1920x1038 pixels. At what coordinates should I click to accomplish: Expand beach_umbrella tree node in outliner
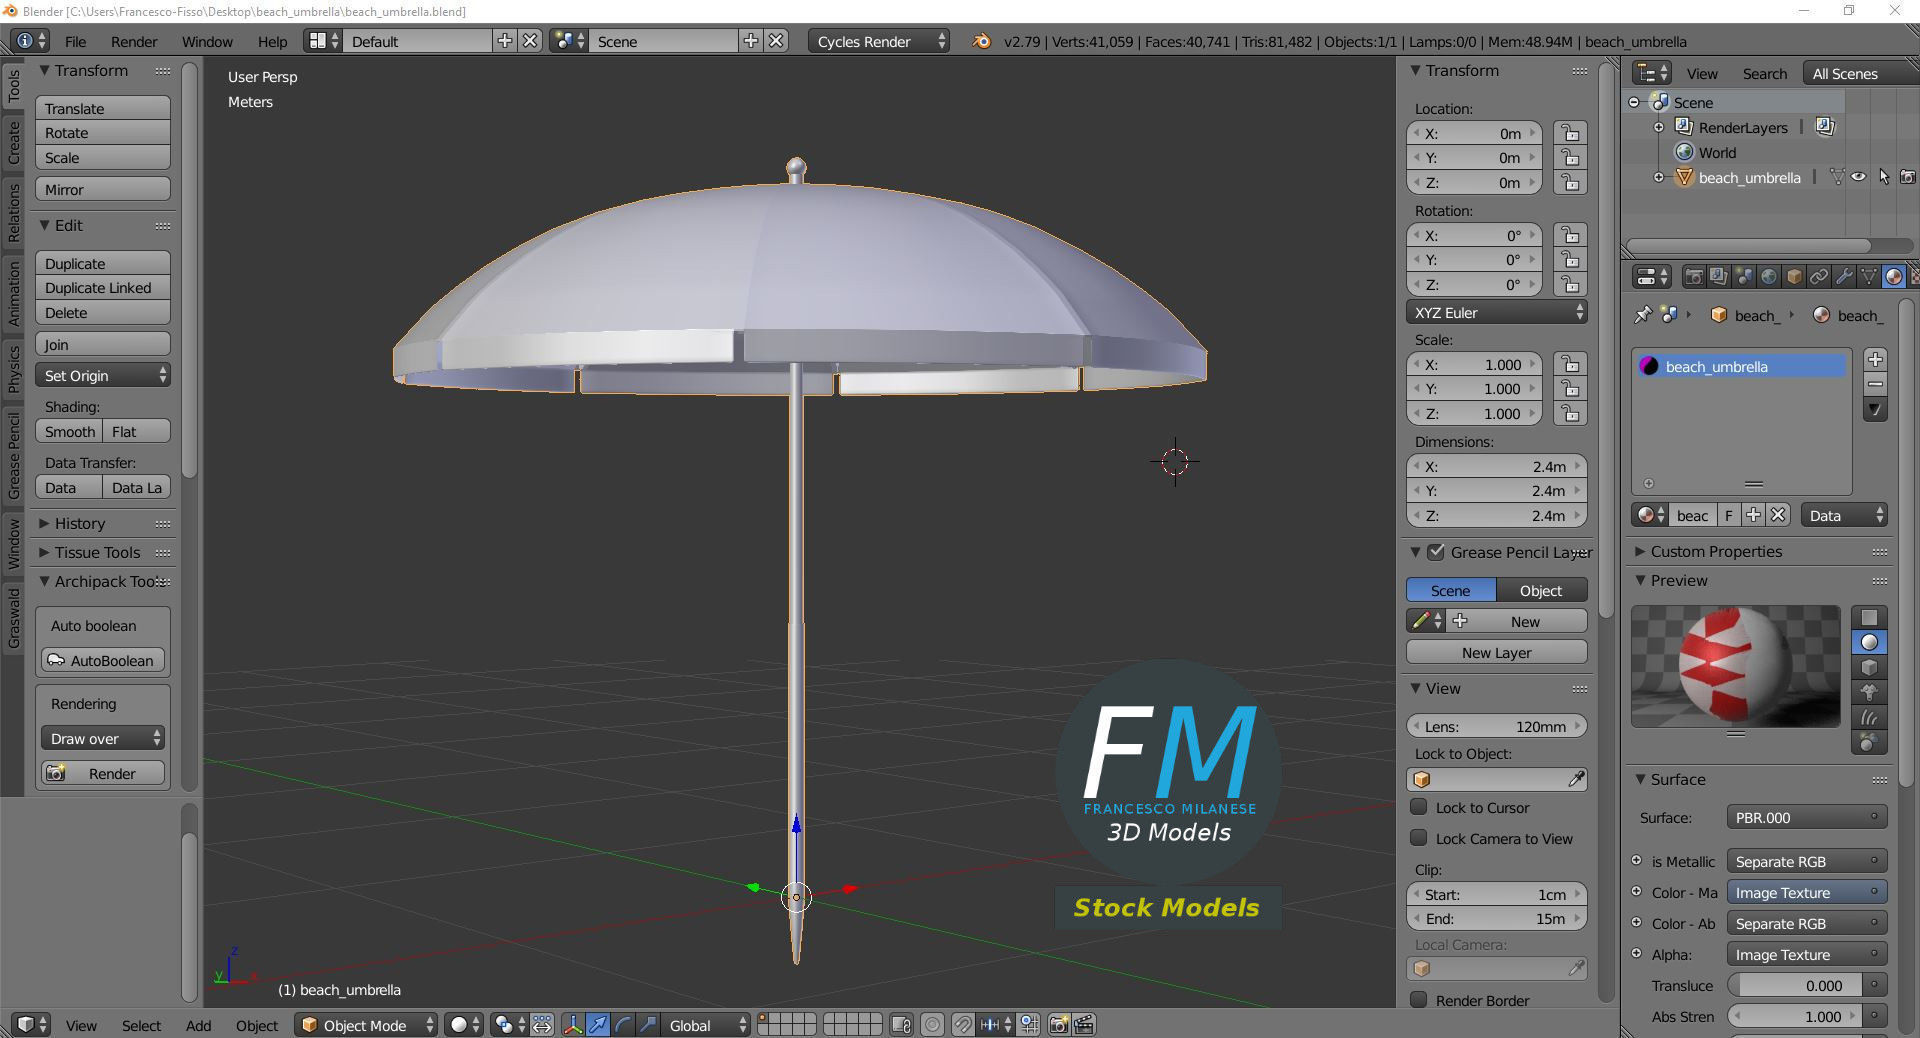[x=1659, y=177]
